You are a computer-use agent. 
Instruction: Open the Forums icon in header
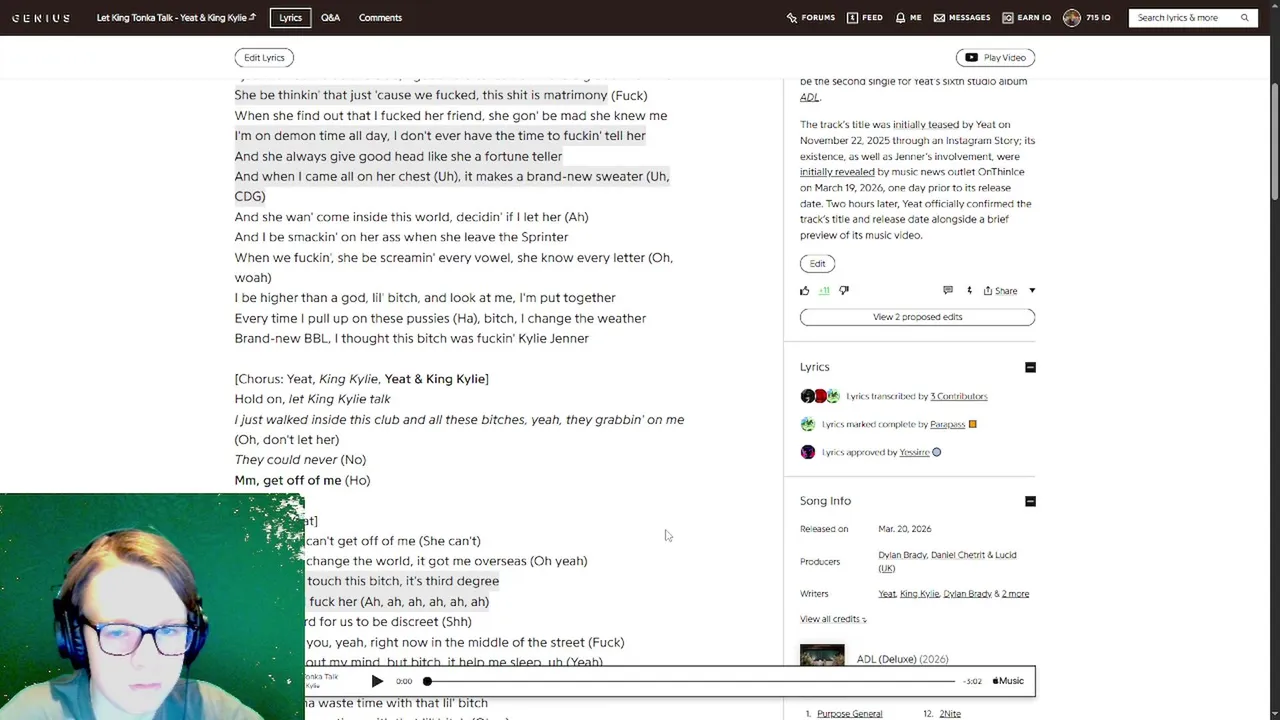click(792, 18)
